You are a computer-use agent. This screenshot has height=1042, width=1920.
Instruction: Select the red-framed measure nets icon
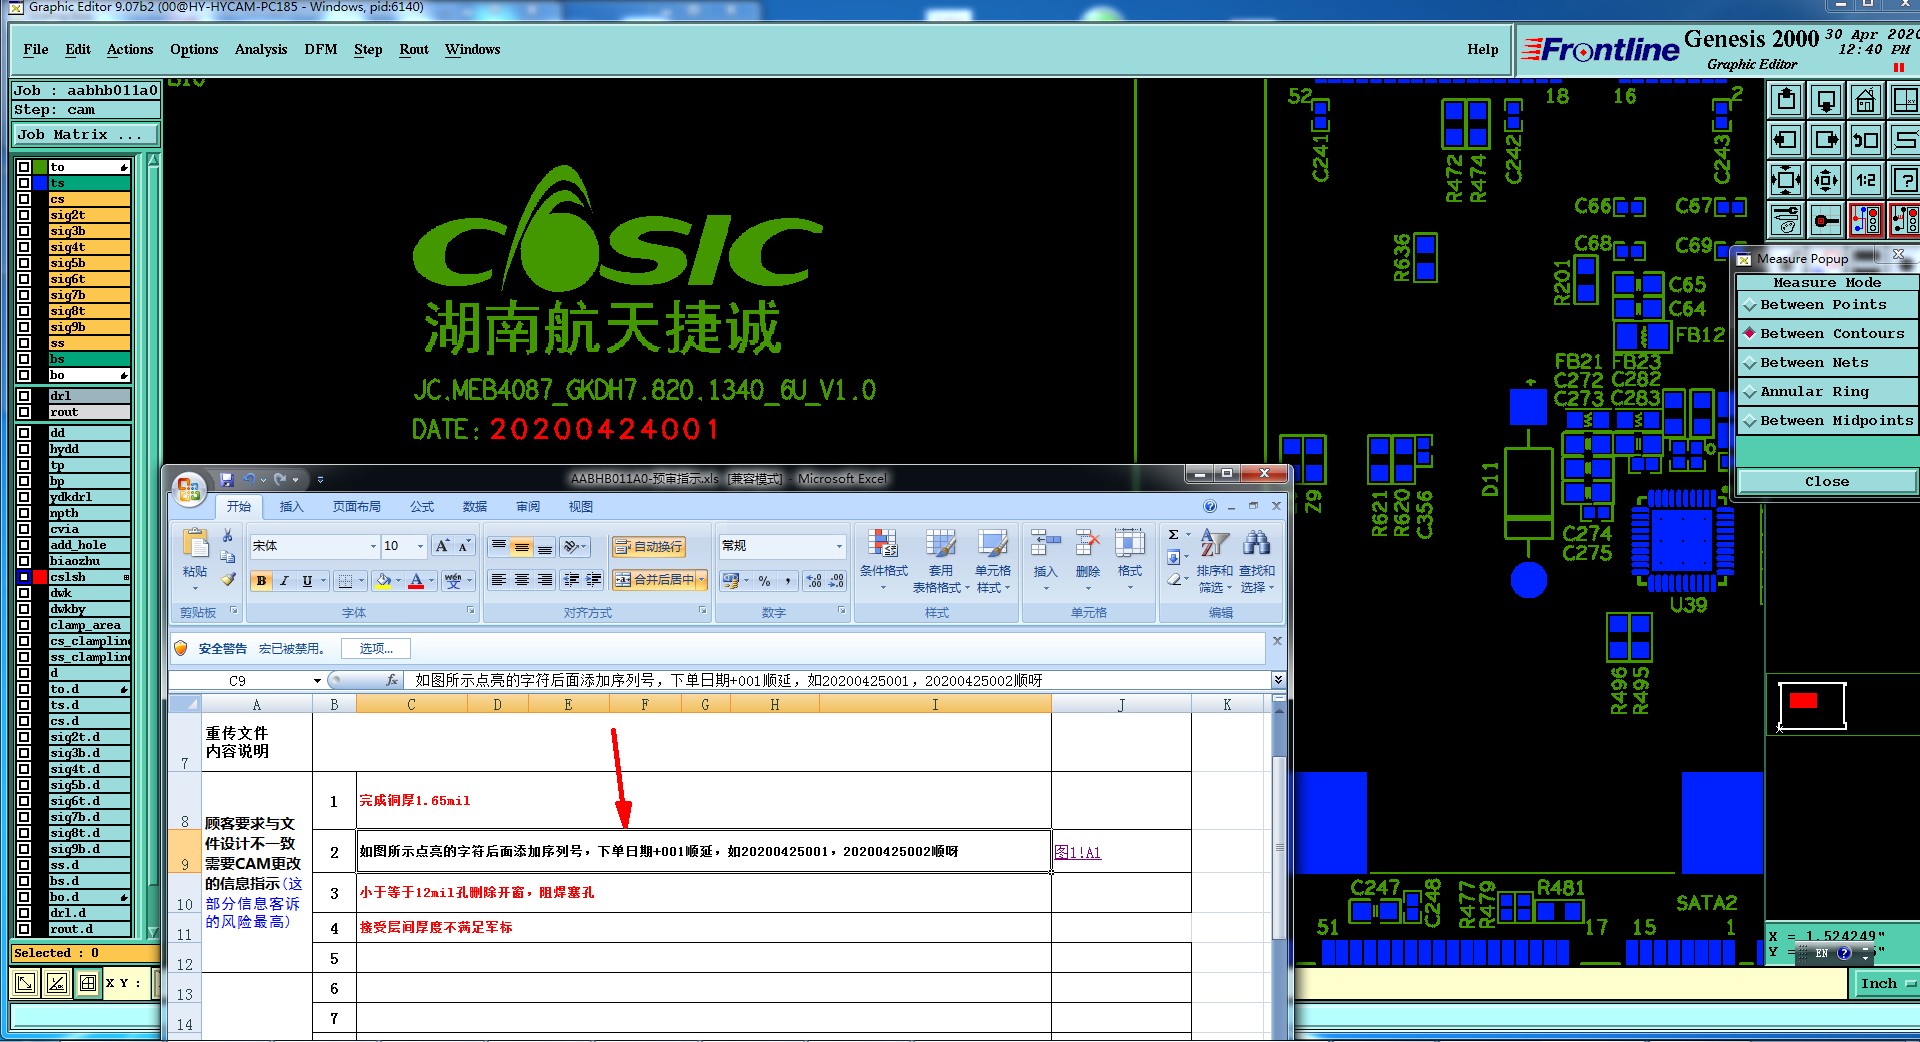(1866, 220)
